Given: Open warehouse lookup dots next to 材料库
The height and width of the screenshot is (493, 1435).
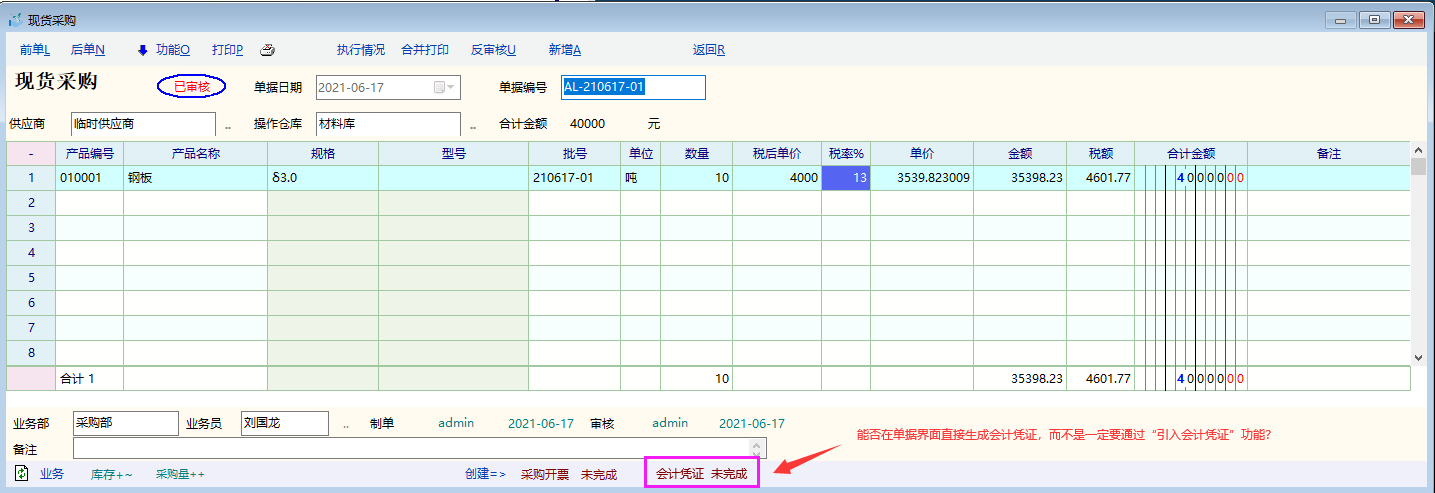Looking at the screenshot, I should point(473,125).
